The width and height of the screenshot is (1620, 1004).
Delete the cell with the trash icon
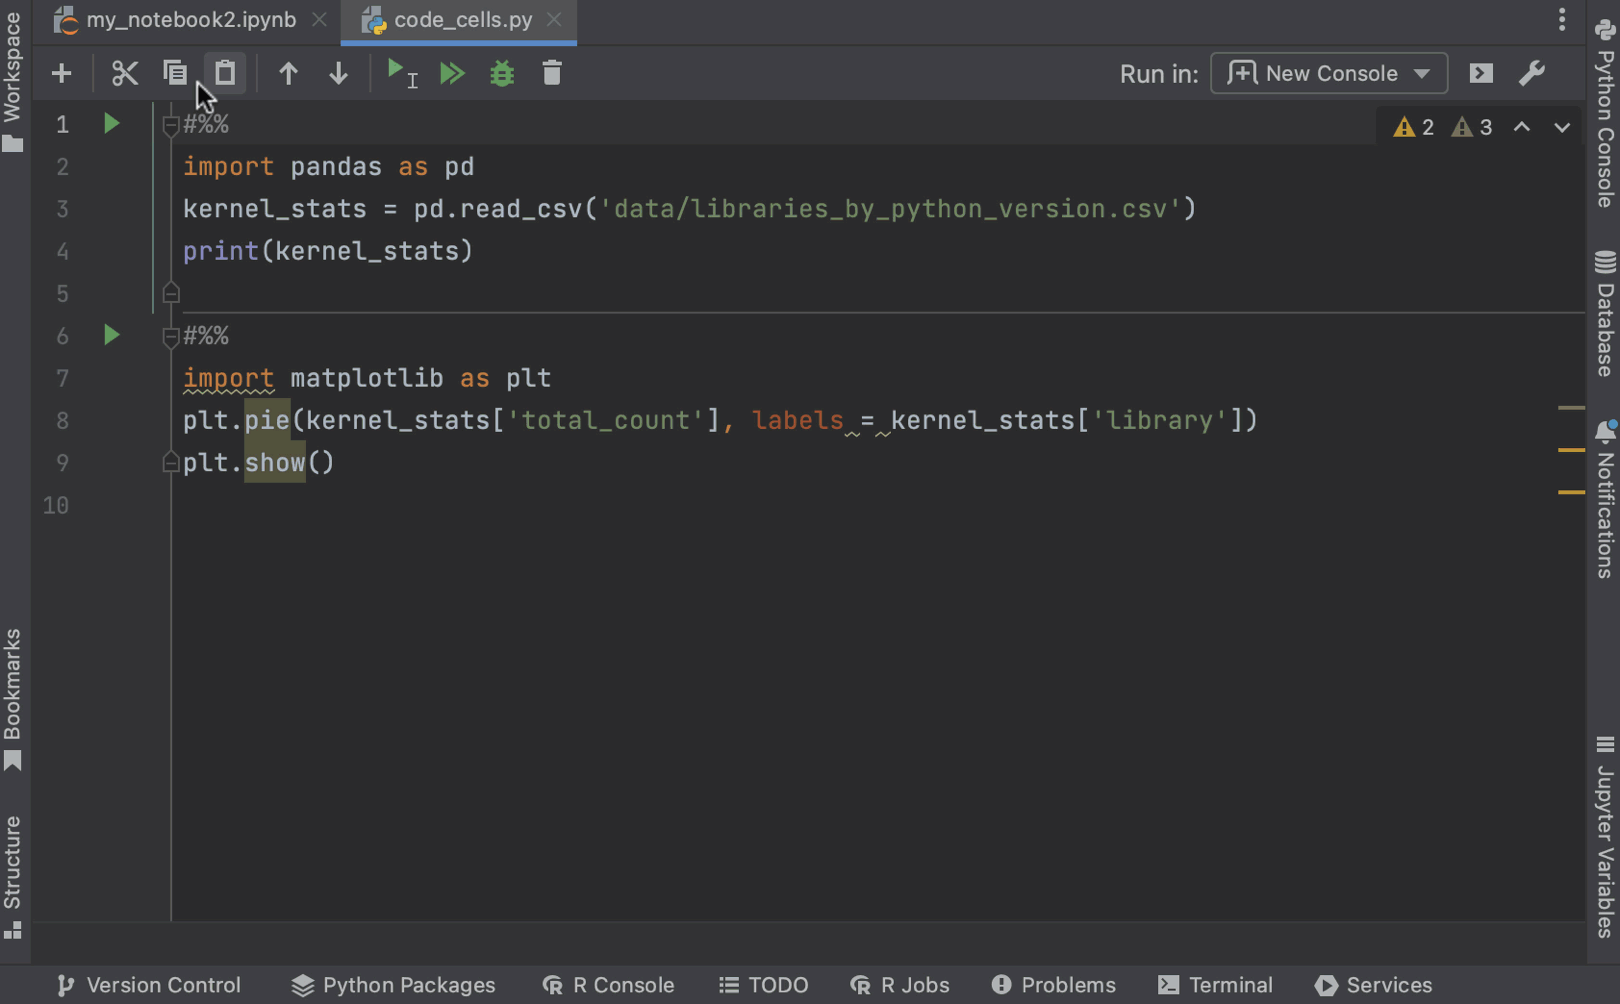coord(552,74)
